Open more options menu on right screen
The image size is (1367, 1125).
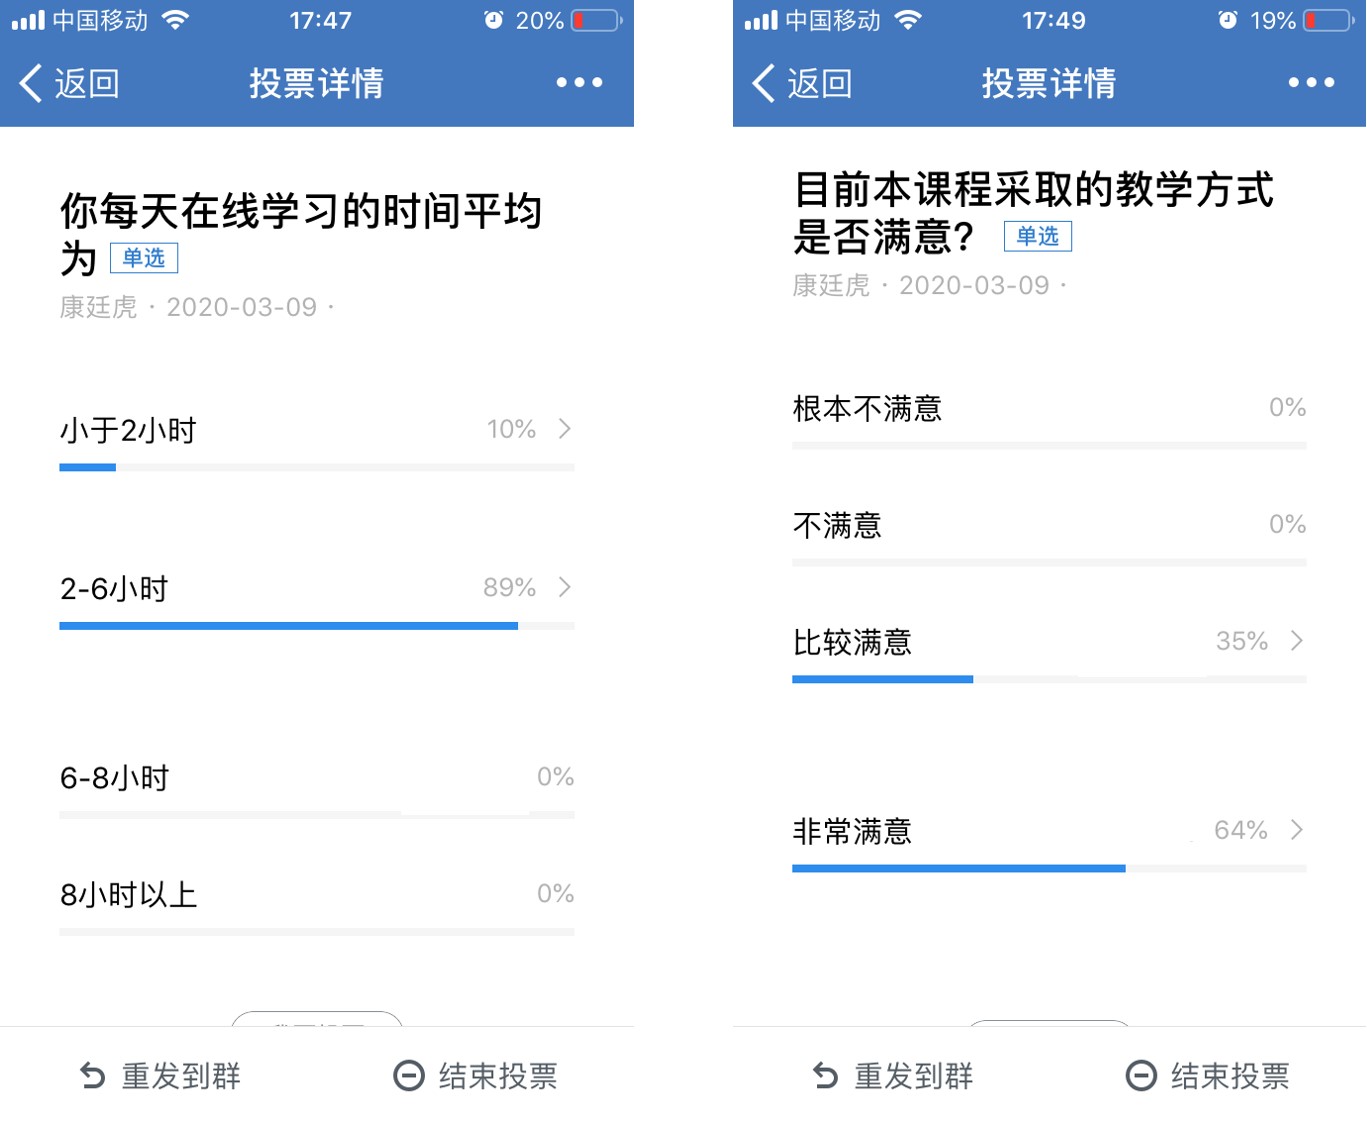(x=1311, y=83)
